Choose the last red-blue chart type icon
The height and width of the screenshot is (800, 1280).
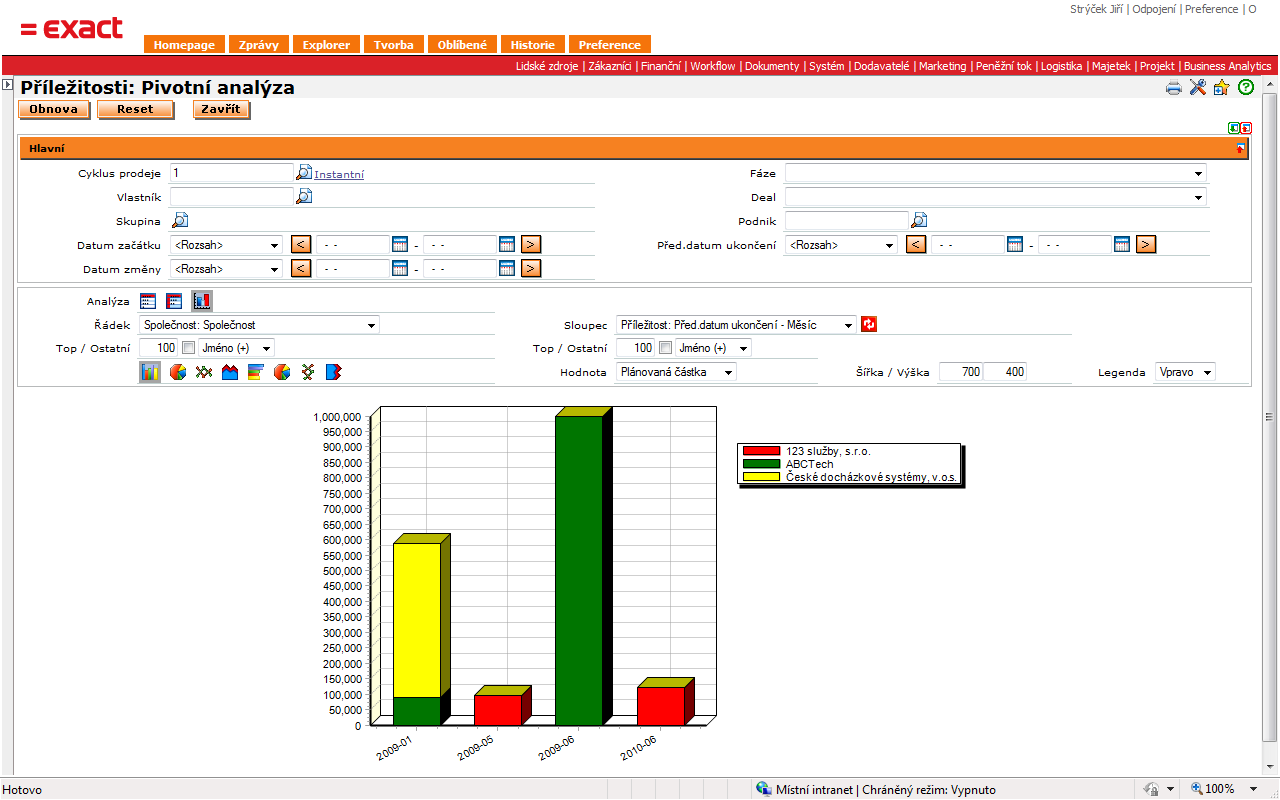334,372
